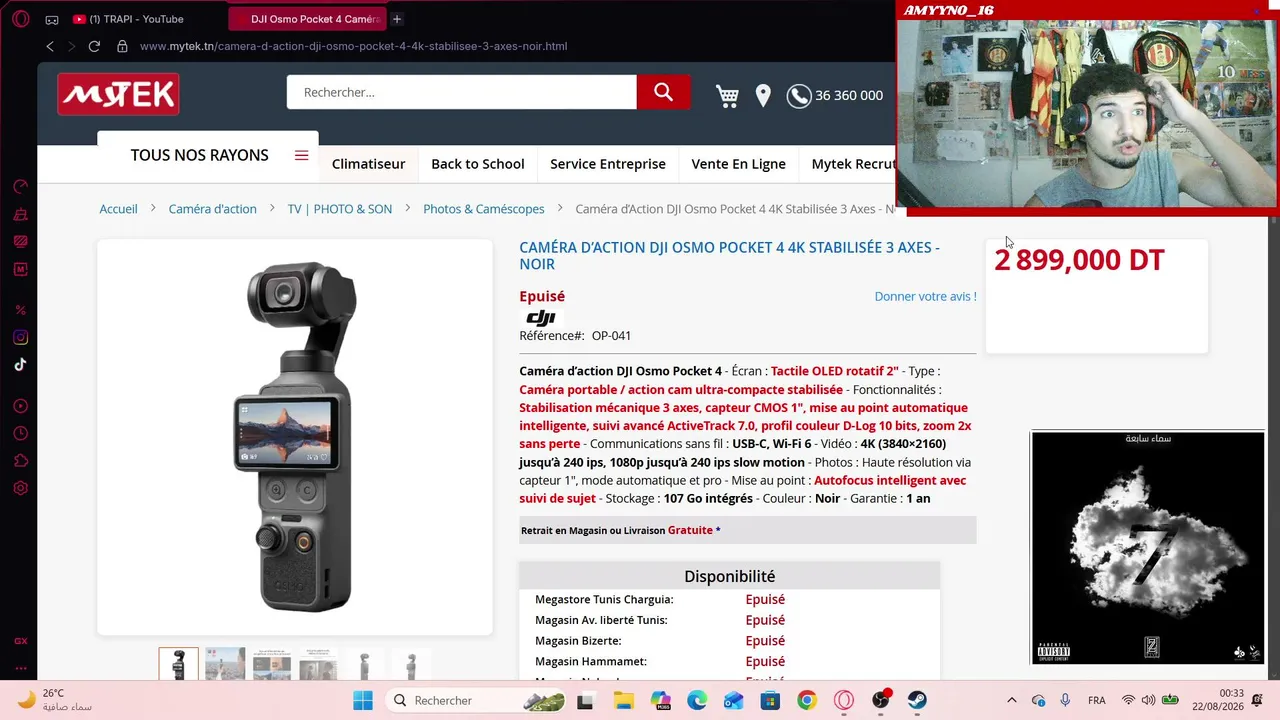Open Steam from taskbar
The height and width of the screenshot is (720, 1280).
point(917,700)
